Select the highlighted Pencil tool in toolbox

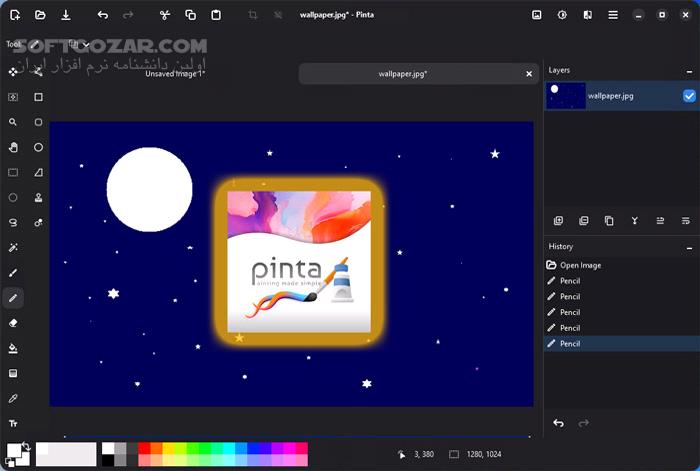13,298
